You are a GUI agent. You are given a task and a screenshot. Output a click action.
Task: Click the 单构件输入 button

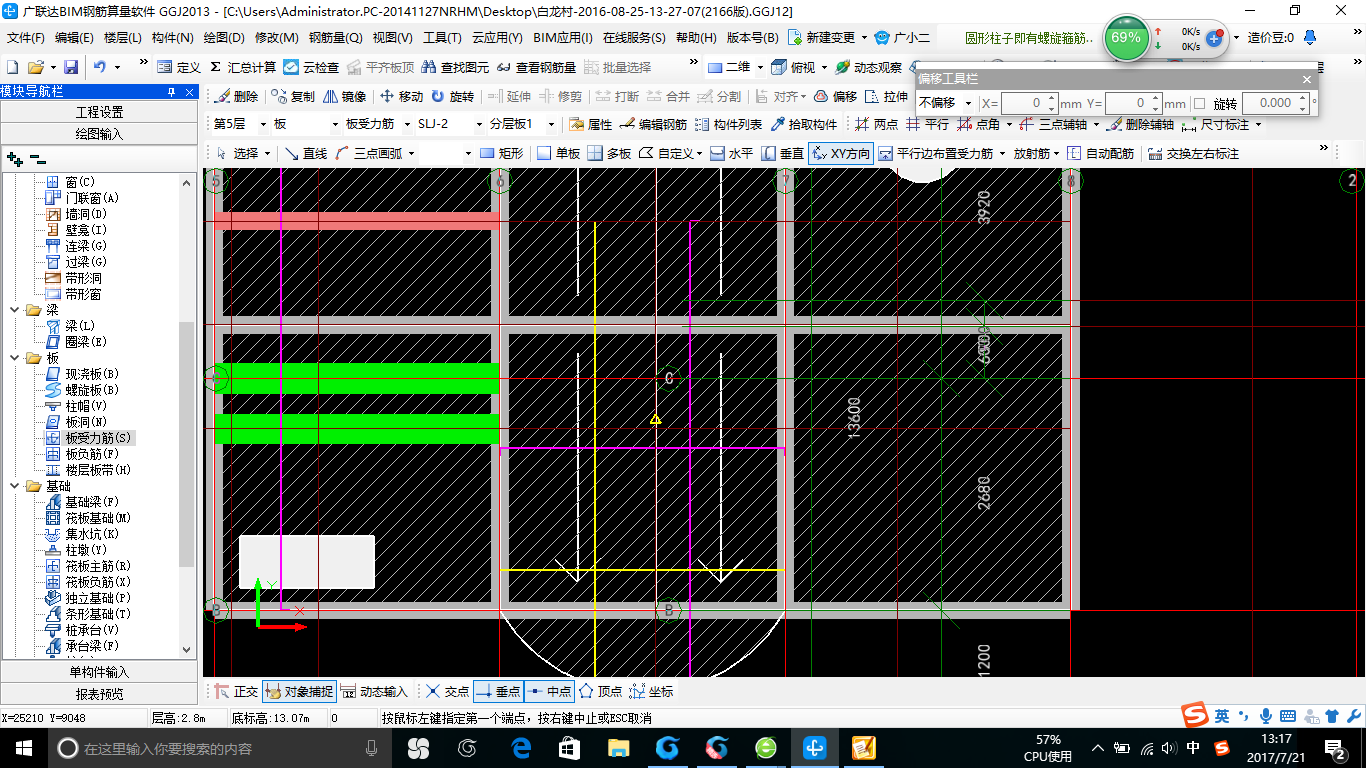99,672
